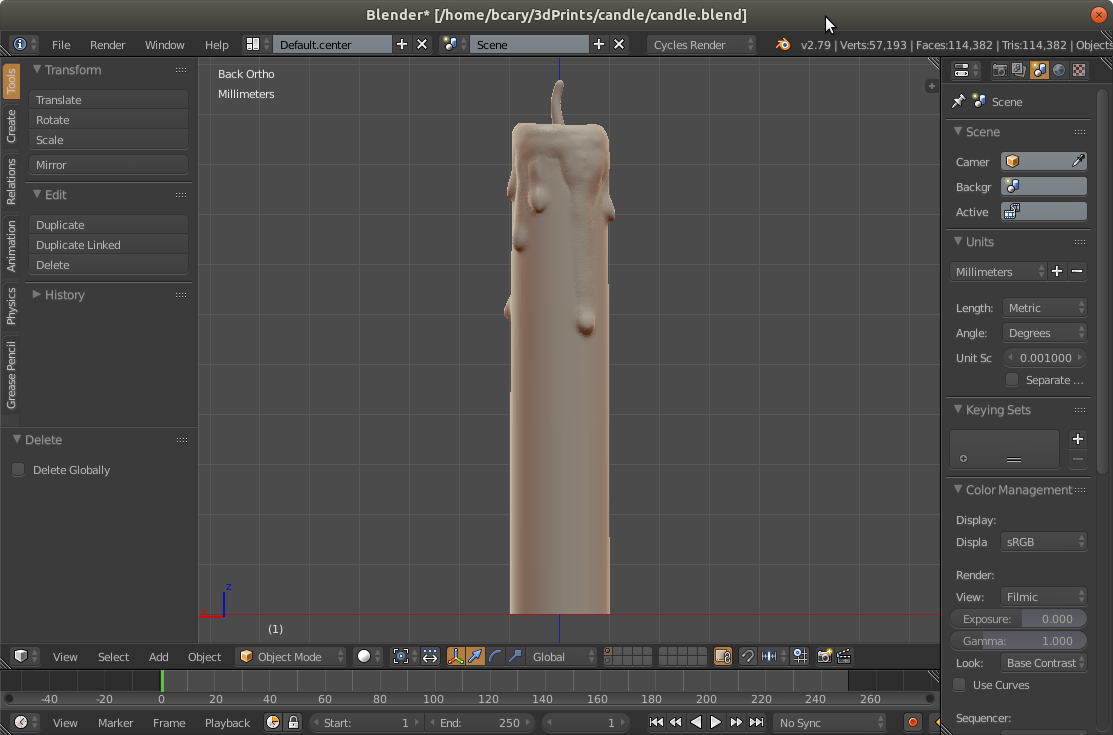The height and width of the screenshot is (735, 1113).
Task: Enable the translate manipulator arrow
Action: click(x=475, y=656)
